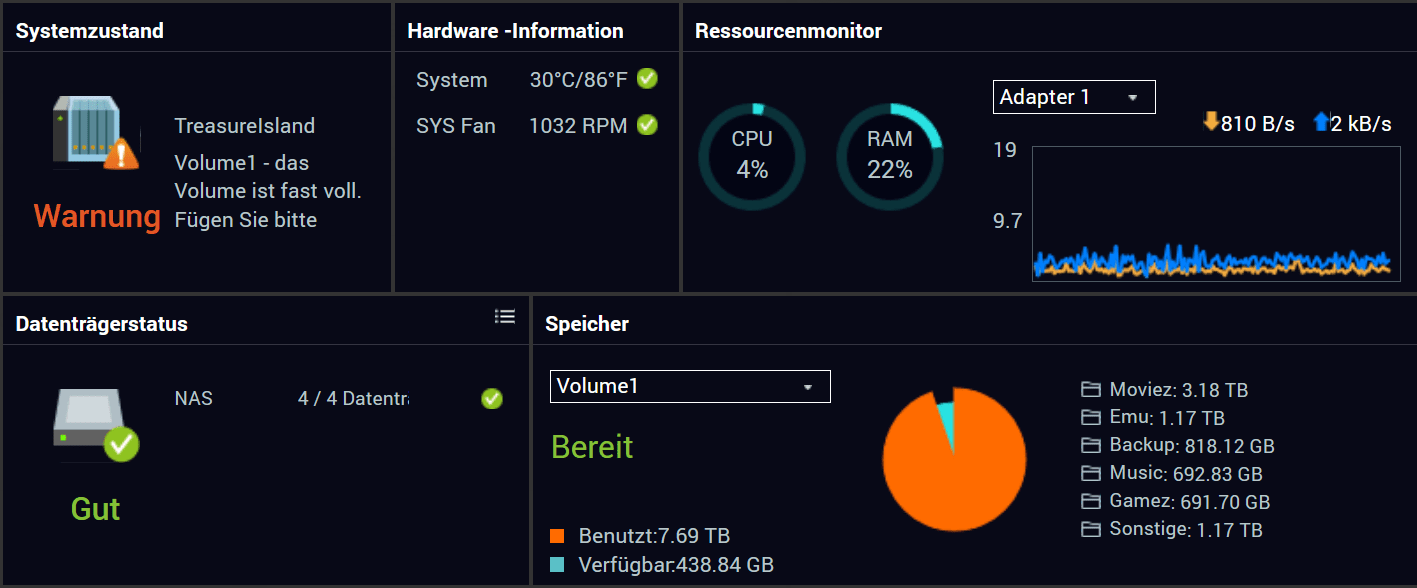Click the RAM 22% usage gauge

coord(890,156)
